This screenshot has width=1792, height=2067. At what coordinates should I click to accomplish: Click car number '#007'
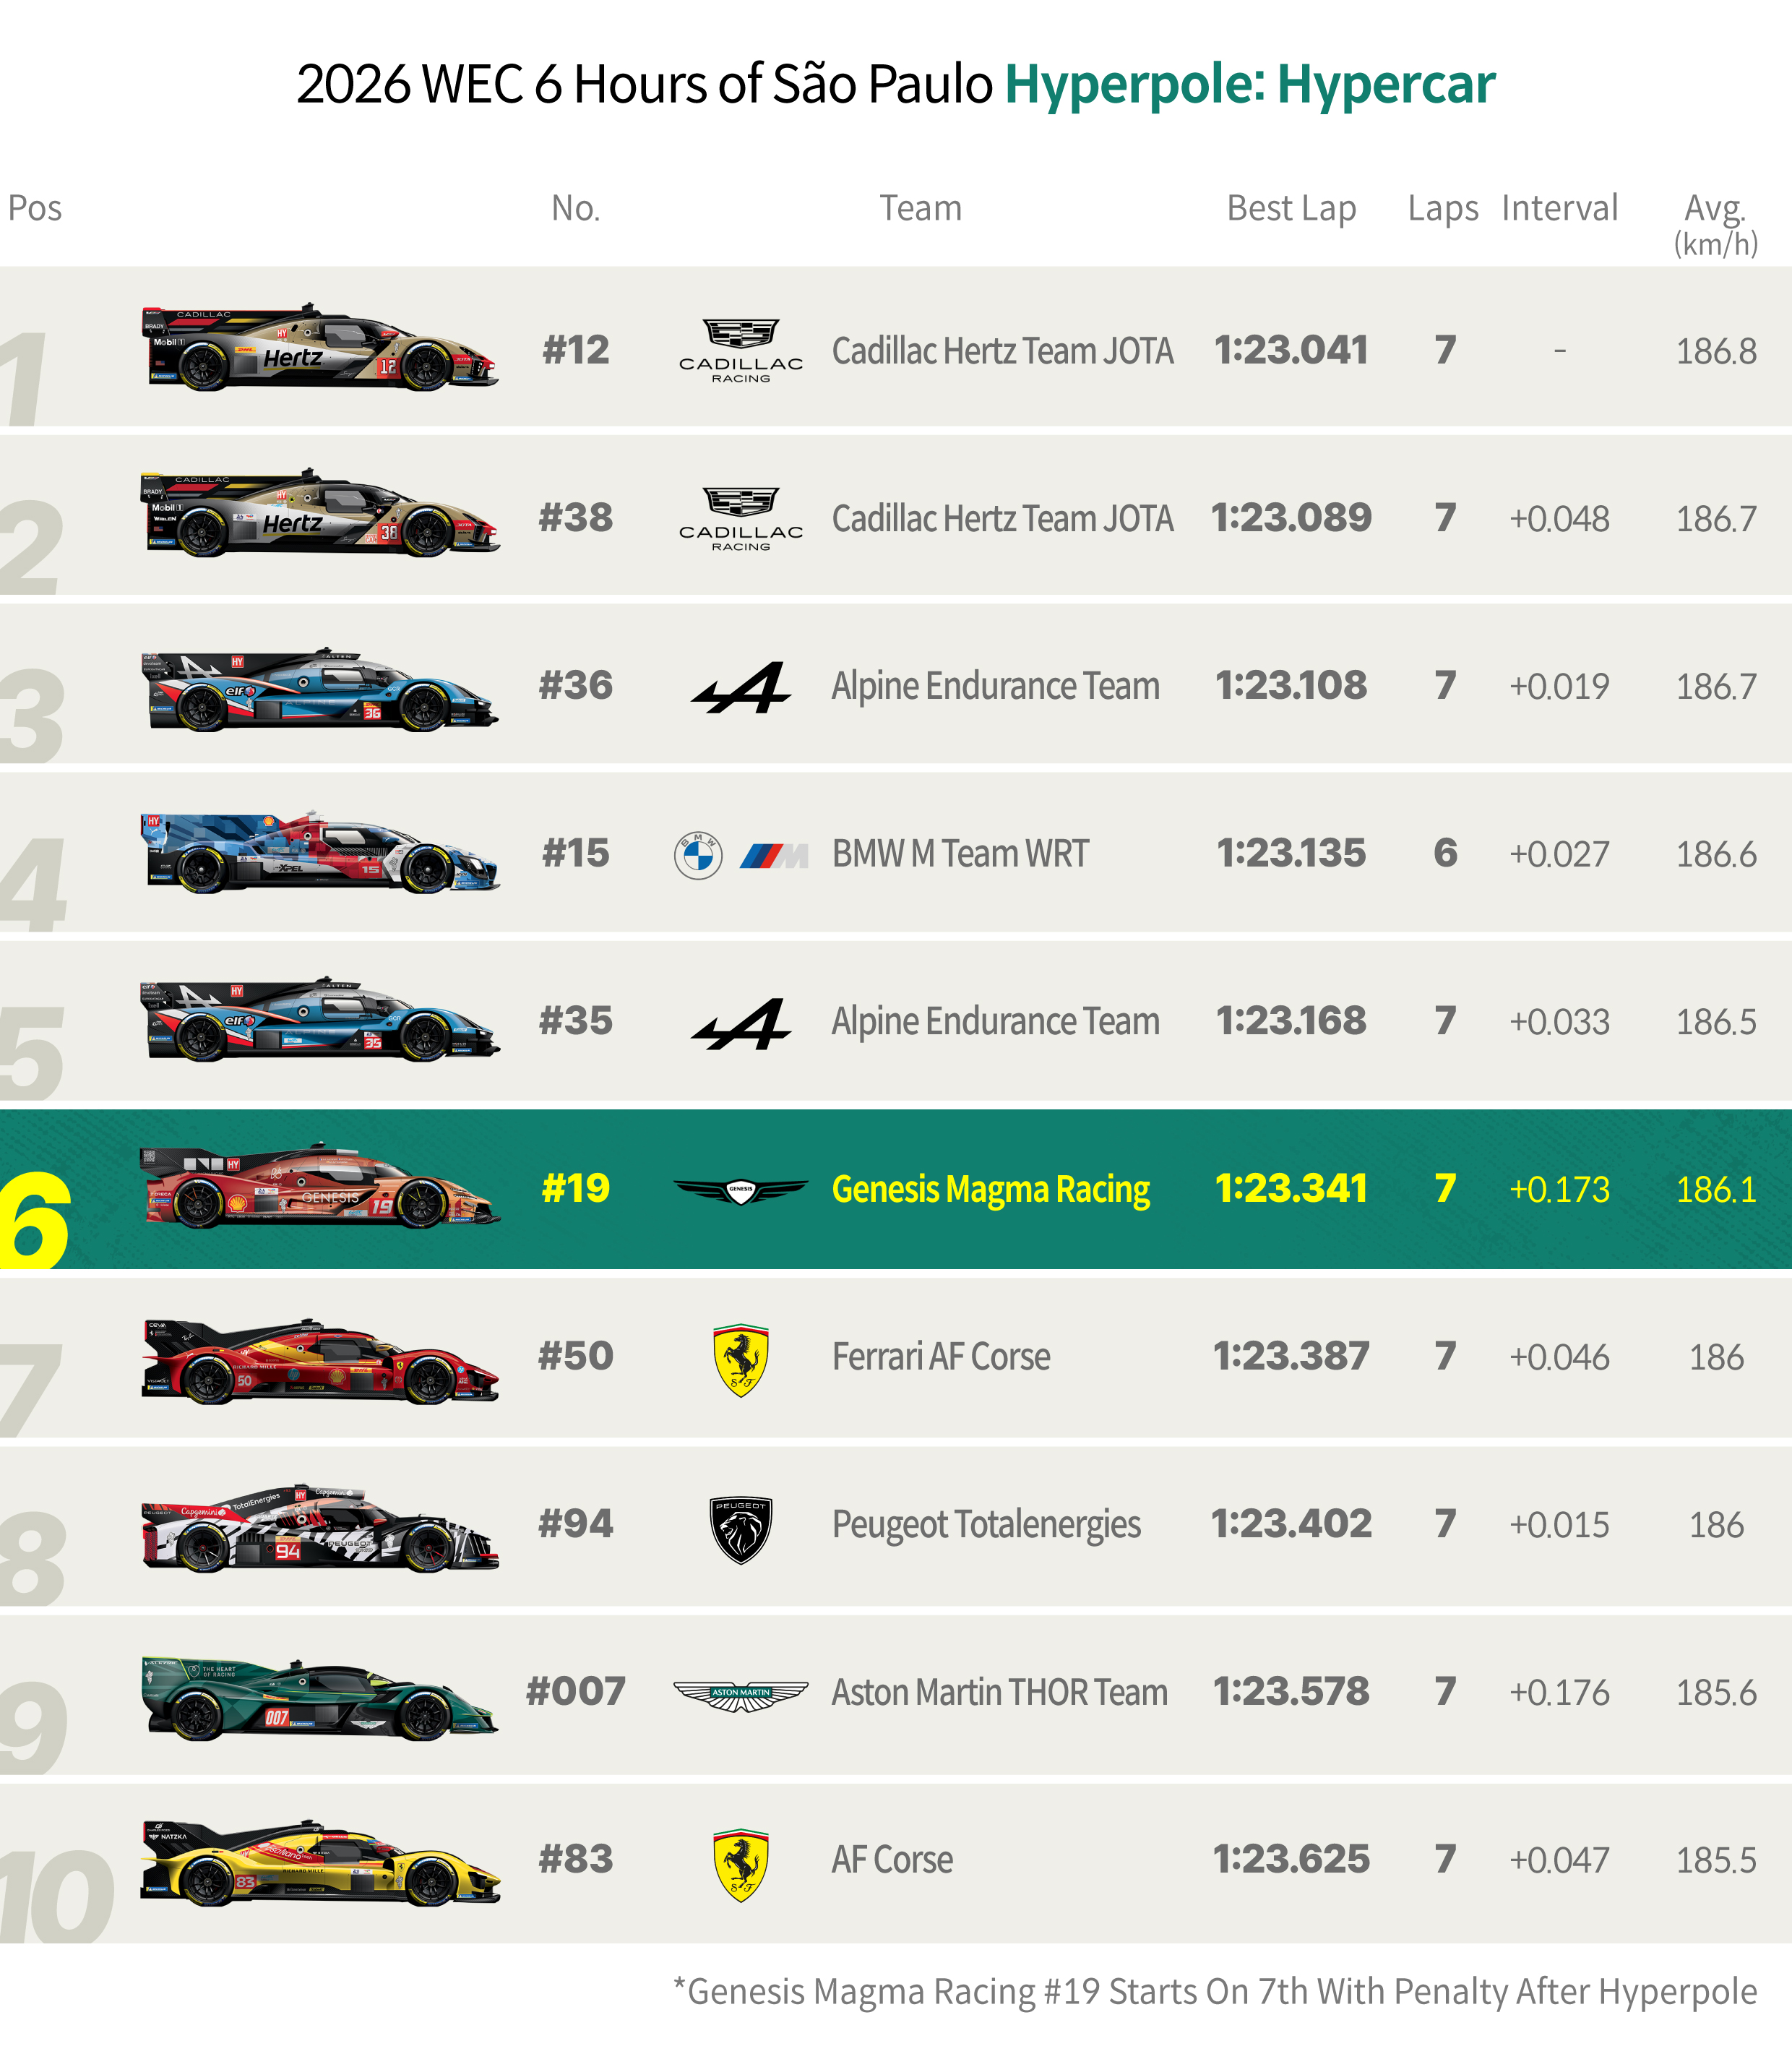(x=576, y=1692)
